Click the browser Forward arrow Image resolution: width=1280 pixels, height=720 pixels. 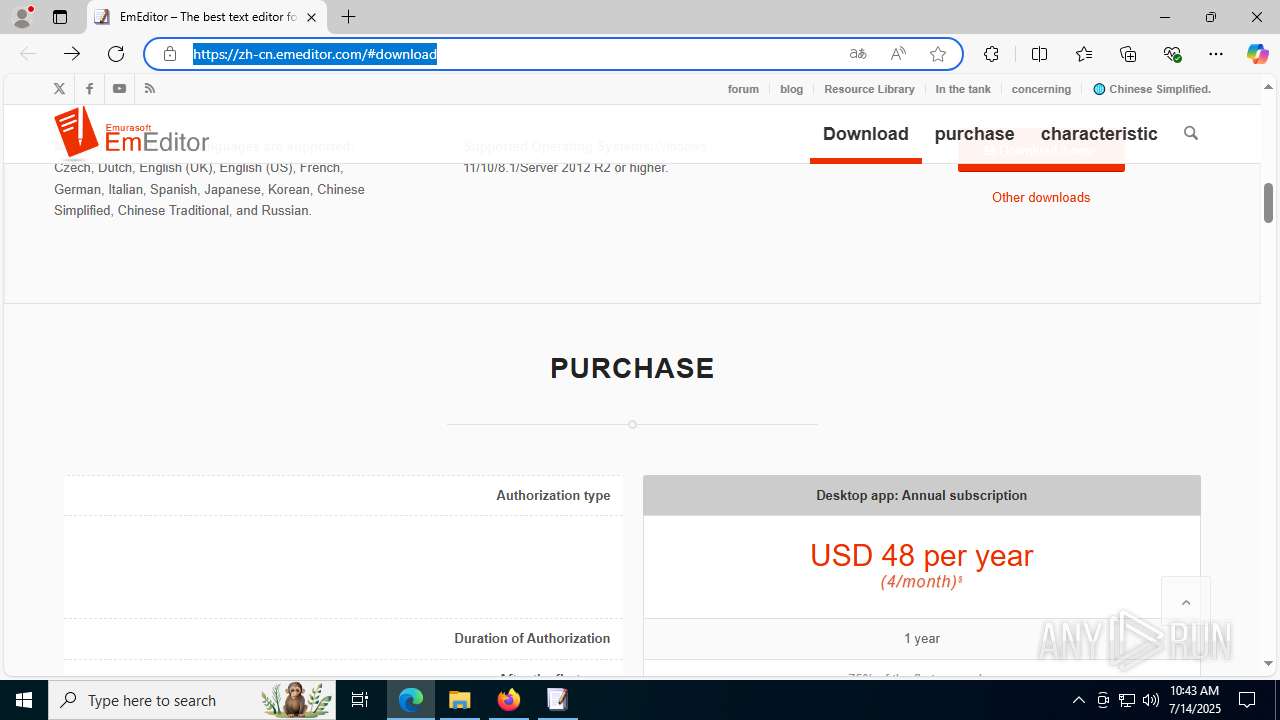coord(72,54)
